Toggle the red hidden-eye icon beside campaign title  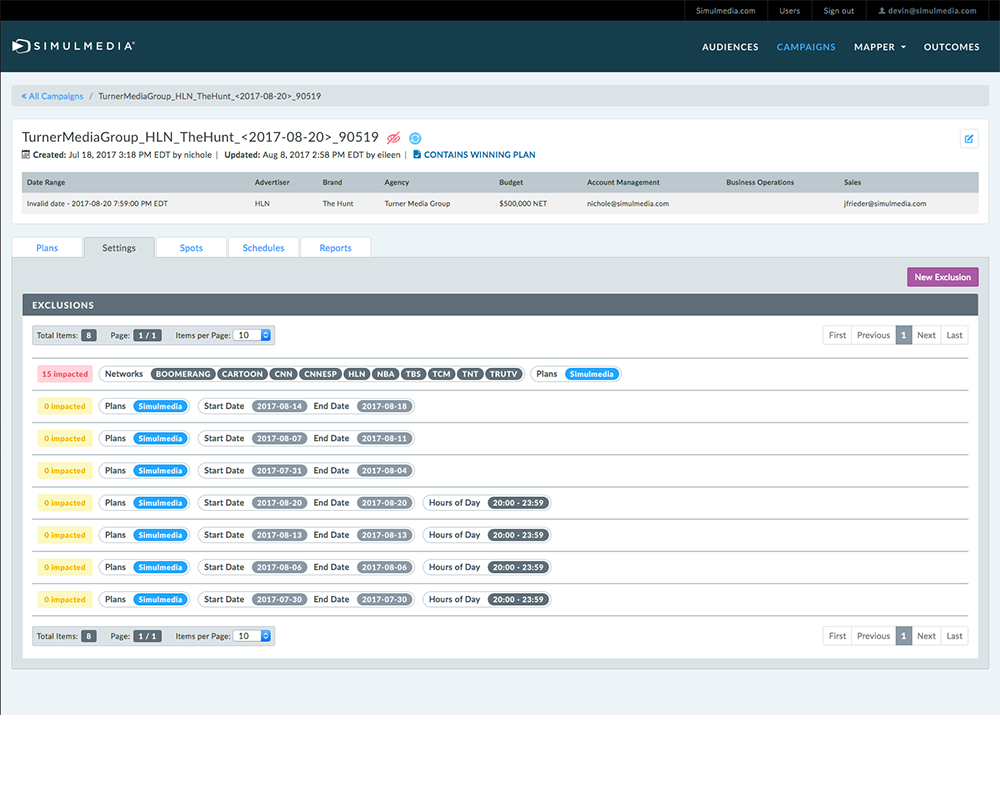[x=393, y=138]
